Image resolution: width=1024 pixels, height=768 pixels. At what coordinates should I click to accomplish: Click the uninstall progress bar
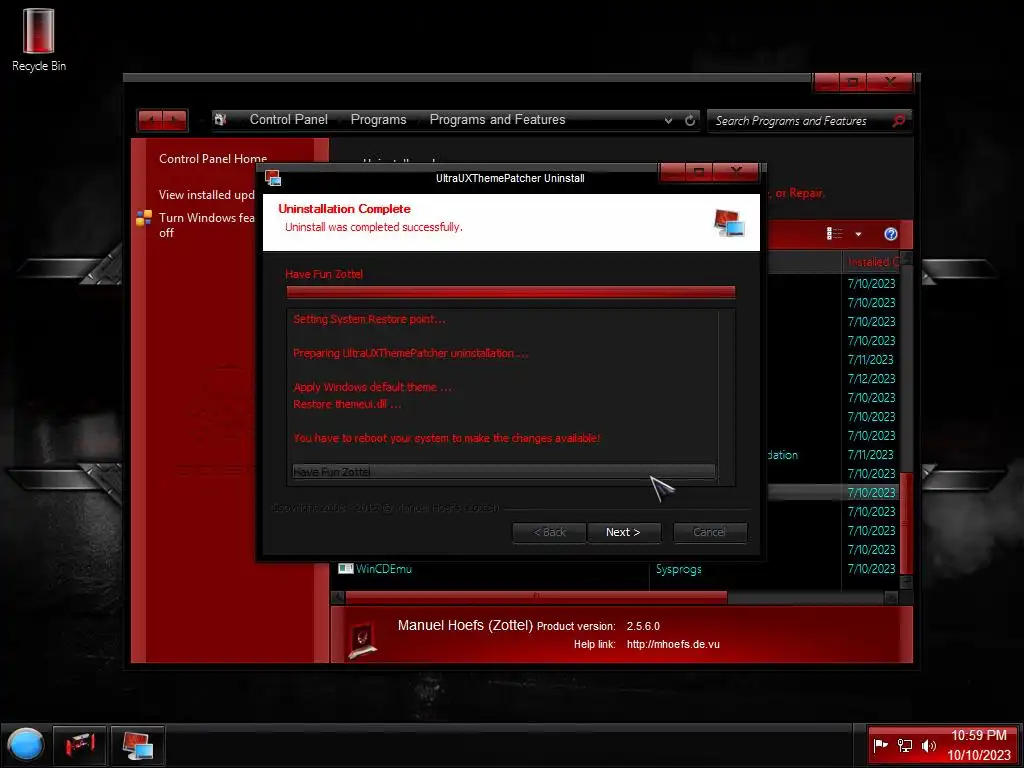(511, 292)
